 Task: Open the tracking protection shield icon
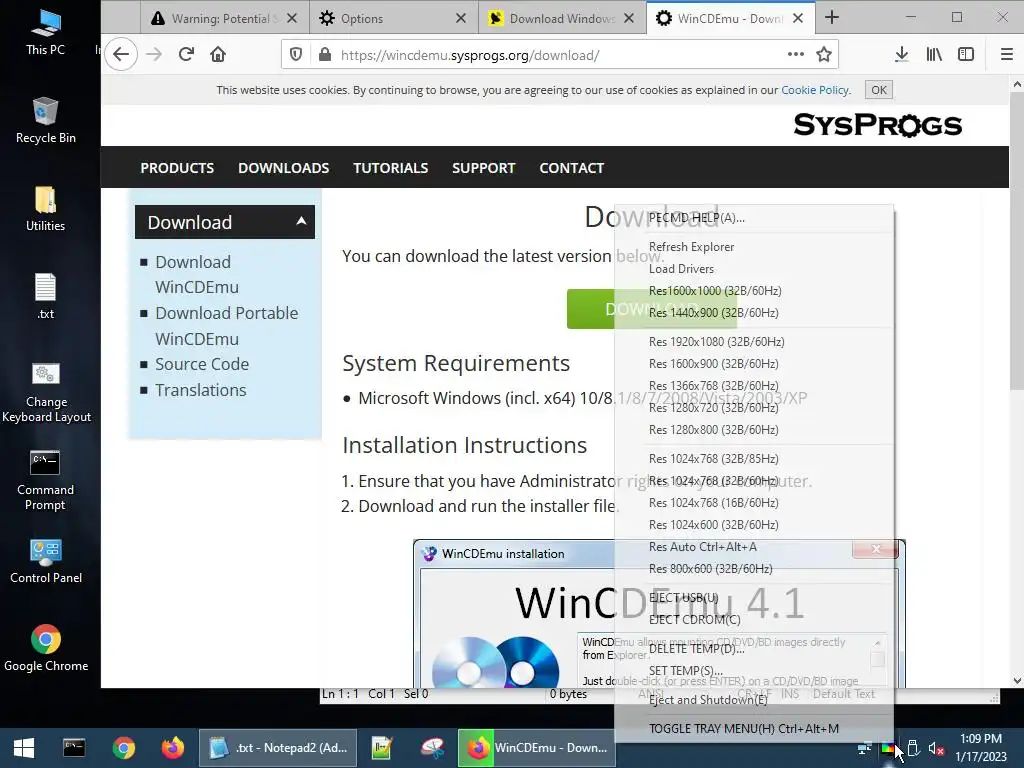tap(296, 54)
